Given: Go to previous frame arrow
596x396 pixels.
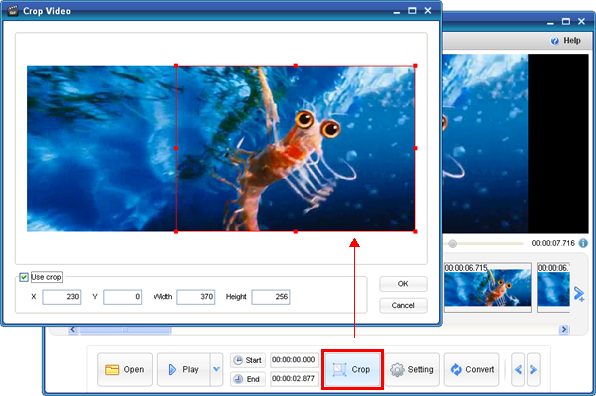Looking at the screenshot, I should pyautogui.click(x=518, y=369).
